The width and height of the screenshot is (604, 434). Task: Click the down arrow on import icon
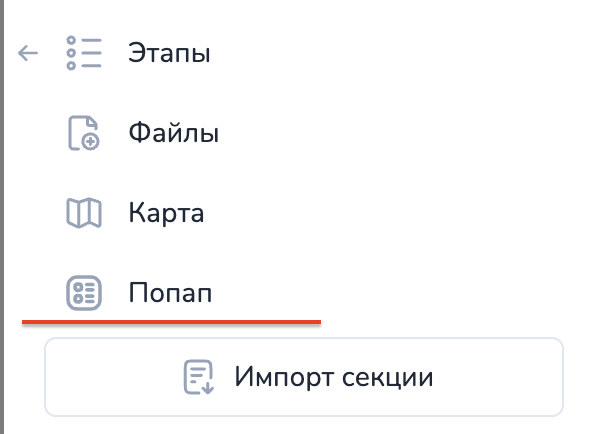click(208, 386)
